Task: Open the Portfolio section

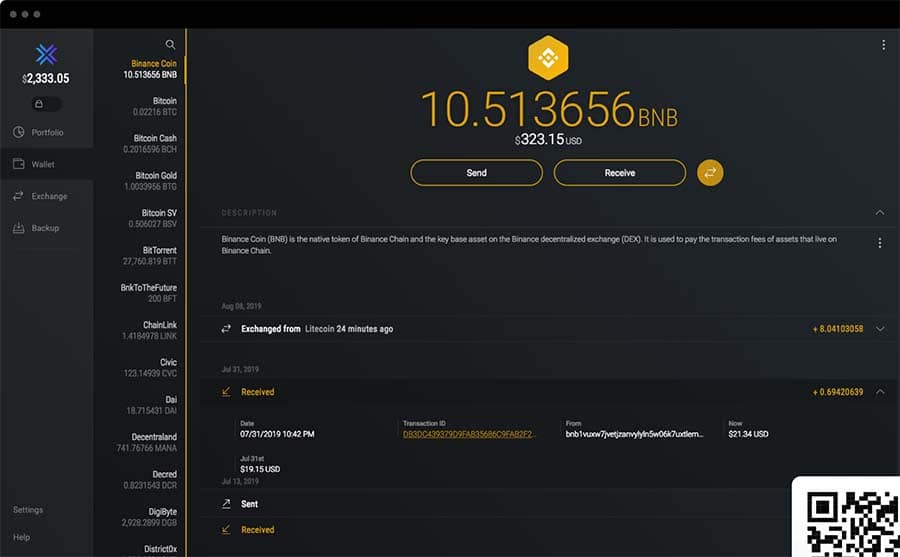Action: [46, 133]
